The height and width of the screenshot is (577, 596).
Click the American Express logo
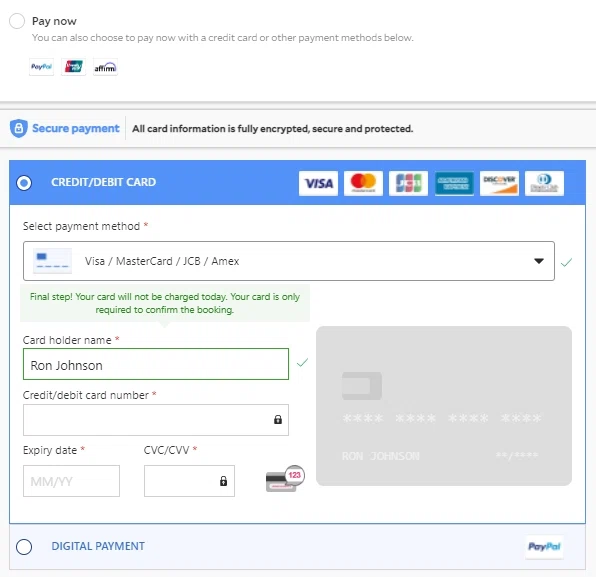454,183
